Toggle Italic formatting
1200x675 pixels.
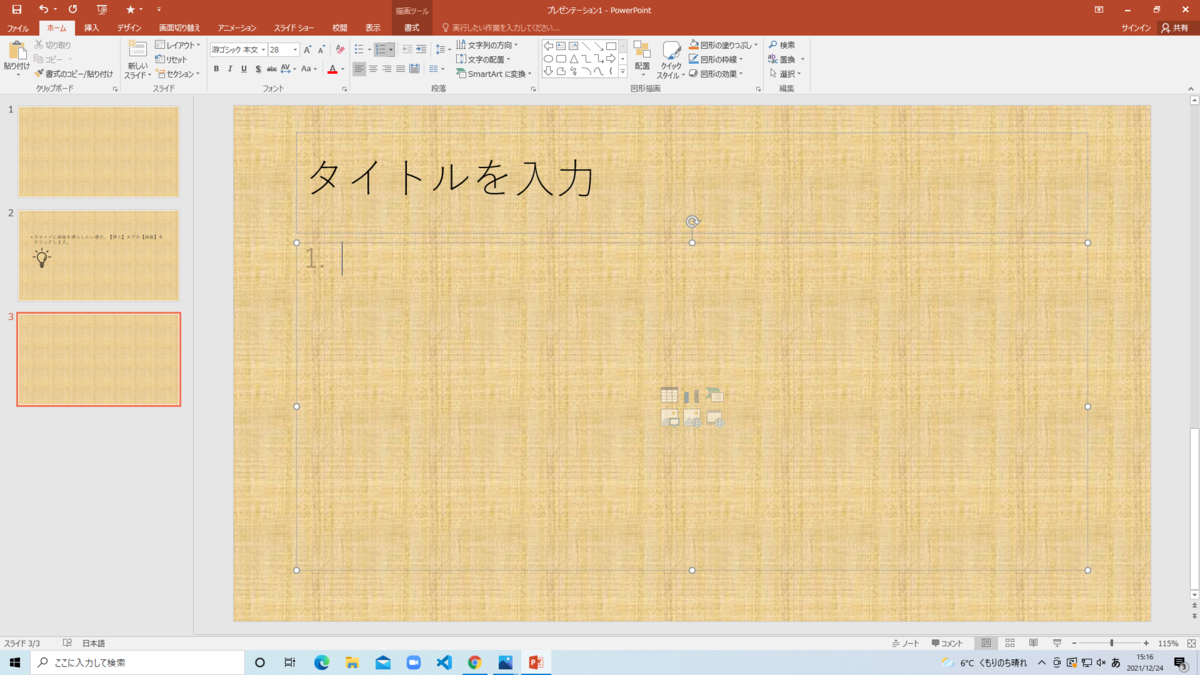230,68
